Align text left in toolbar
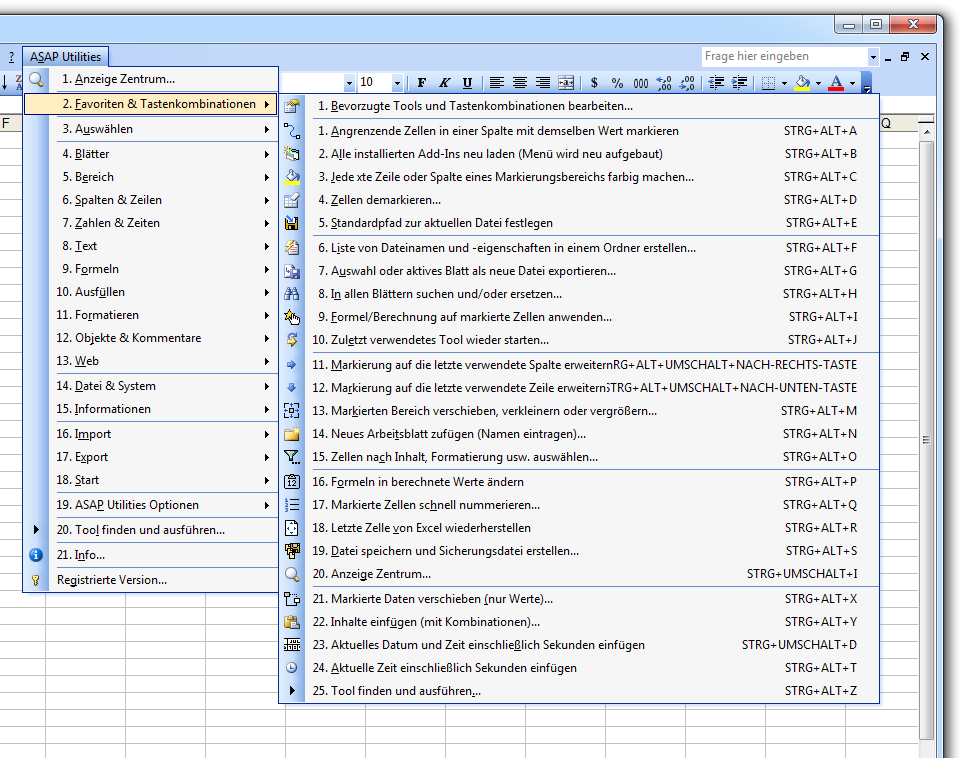 pos(497,82)
